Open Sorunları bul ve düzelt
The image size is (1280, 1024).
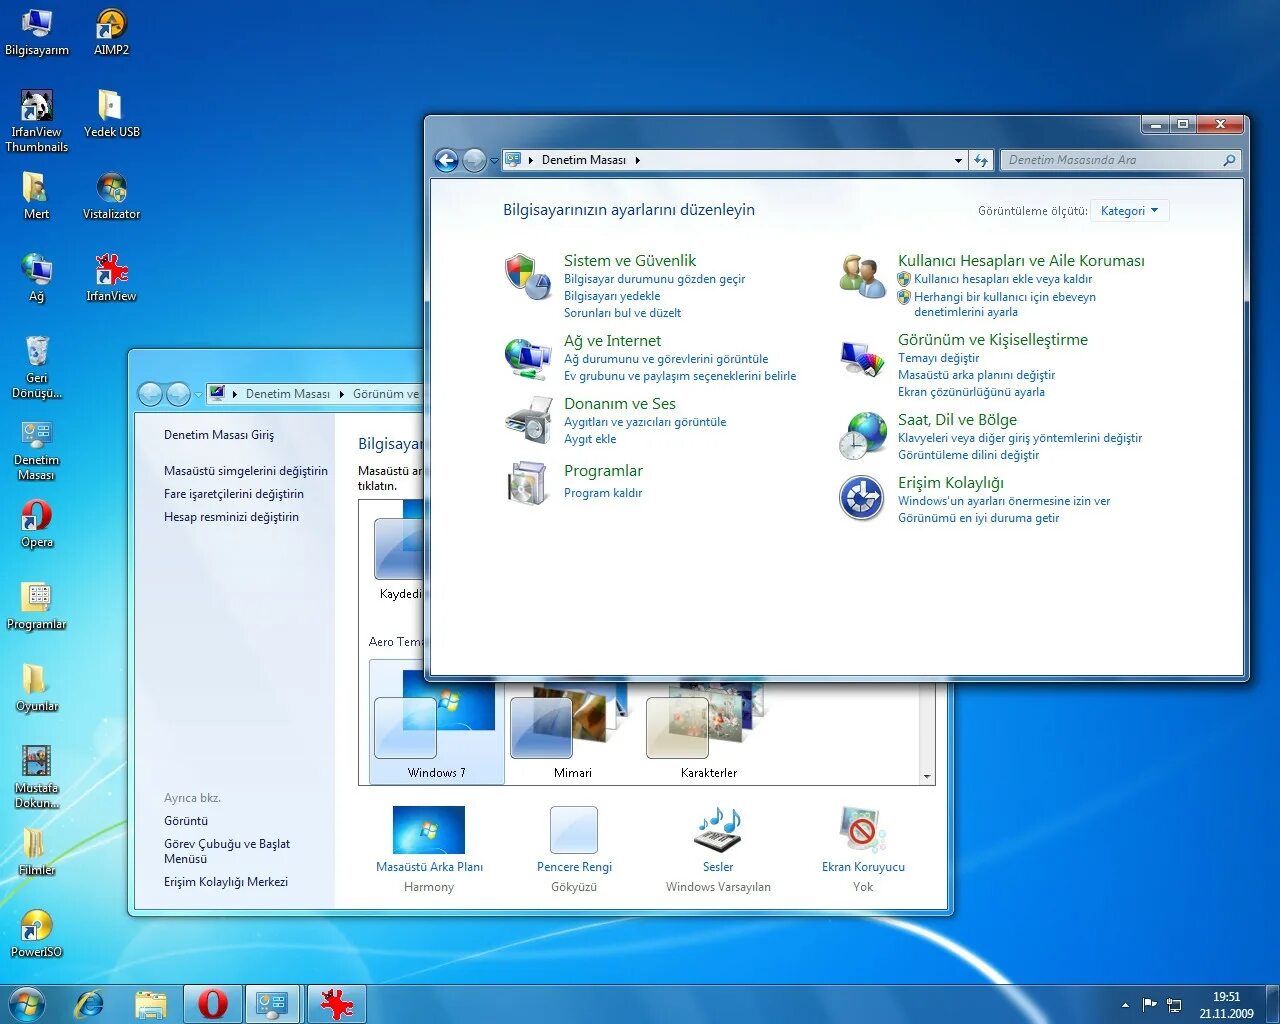(622, 313)
